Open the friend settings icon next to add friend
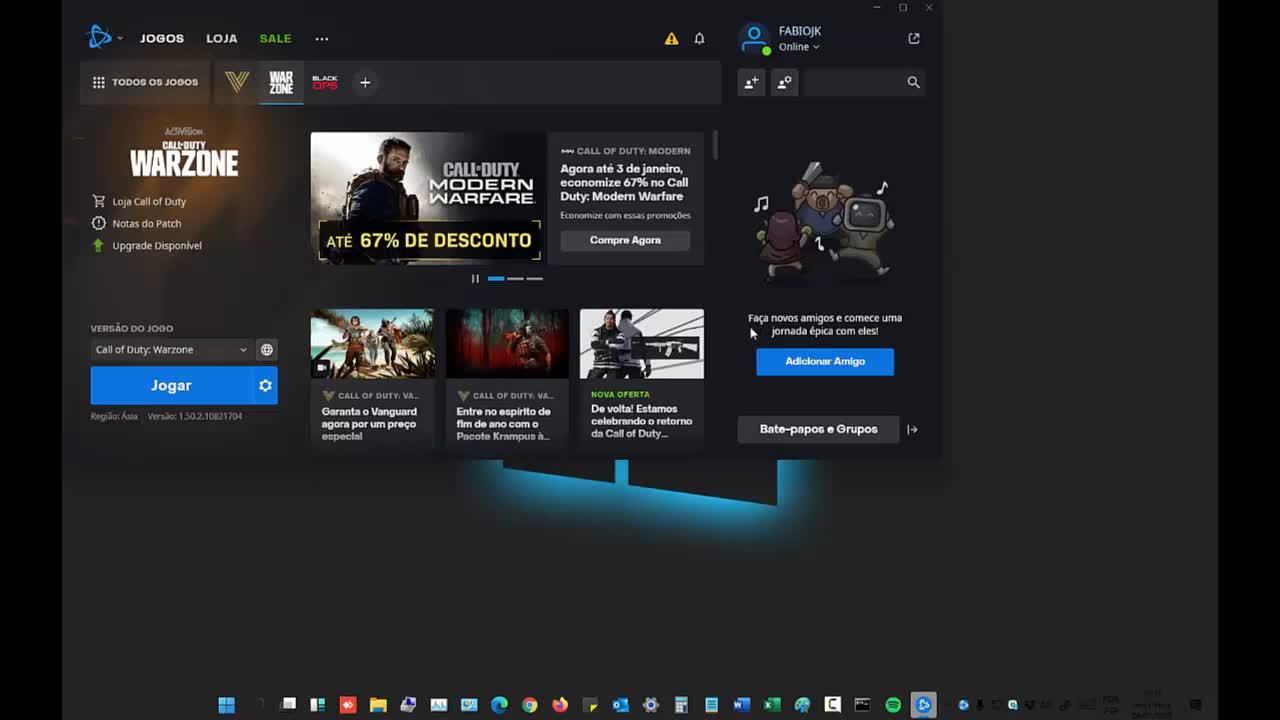Screen dimensions: 1280x720 point(785,82)
